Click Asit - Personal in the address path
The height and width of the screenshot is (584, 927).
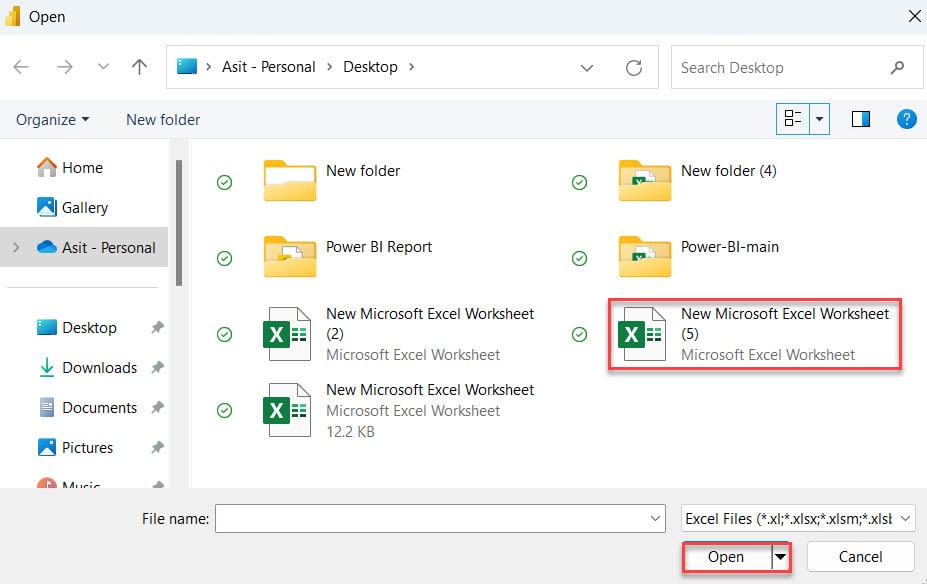coord(269,67)
